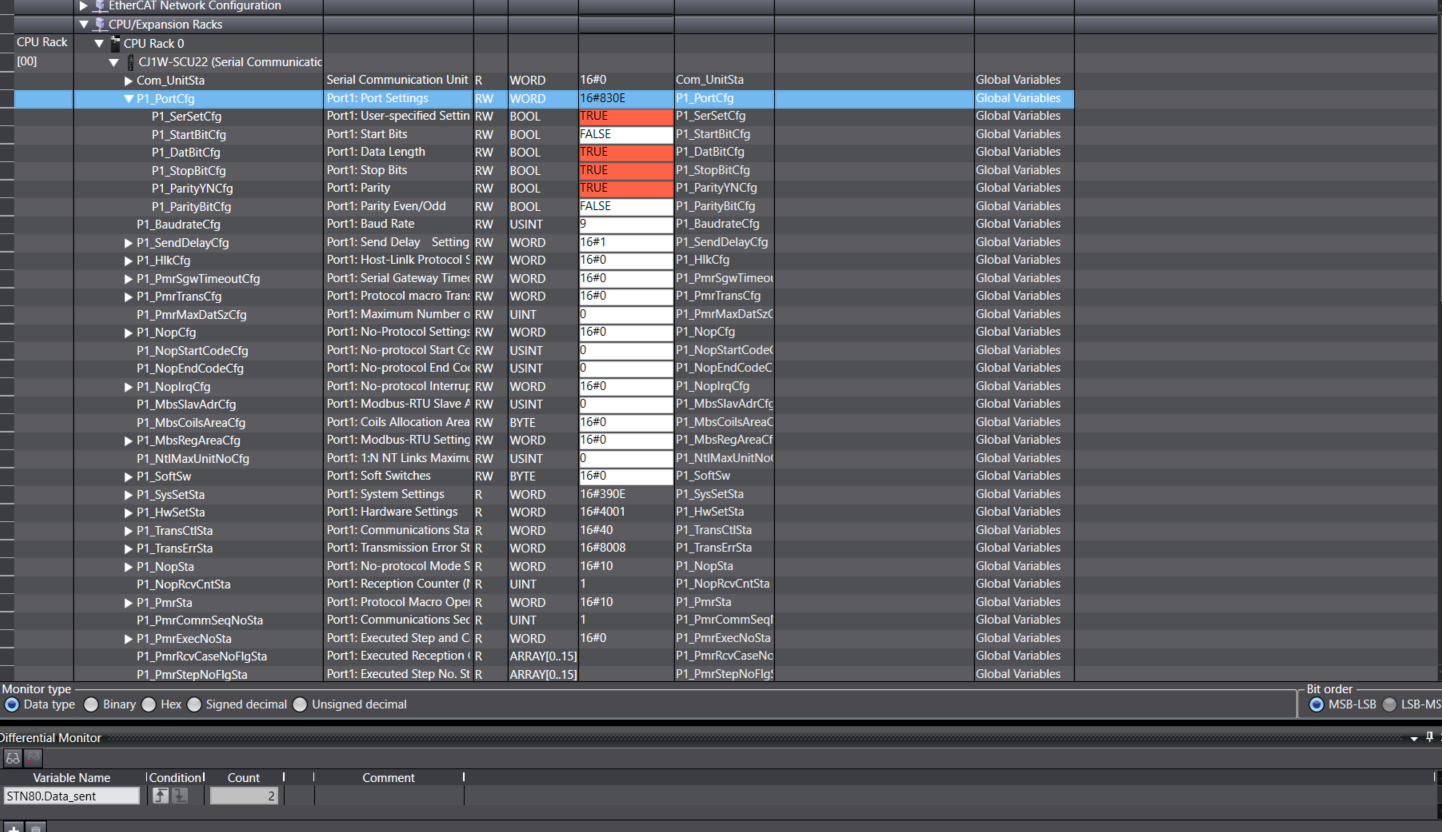Pin the Differential Monitor panel

coord(1429,738)
